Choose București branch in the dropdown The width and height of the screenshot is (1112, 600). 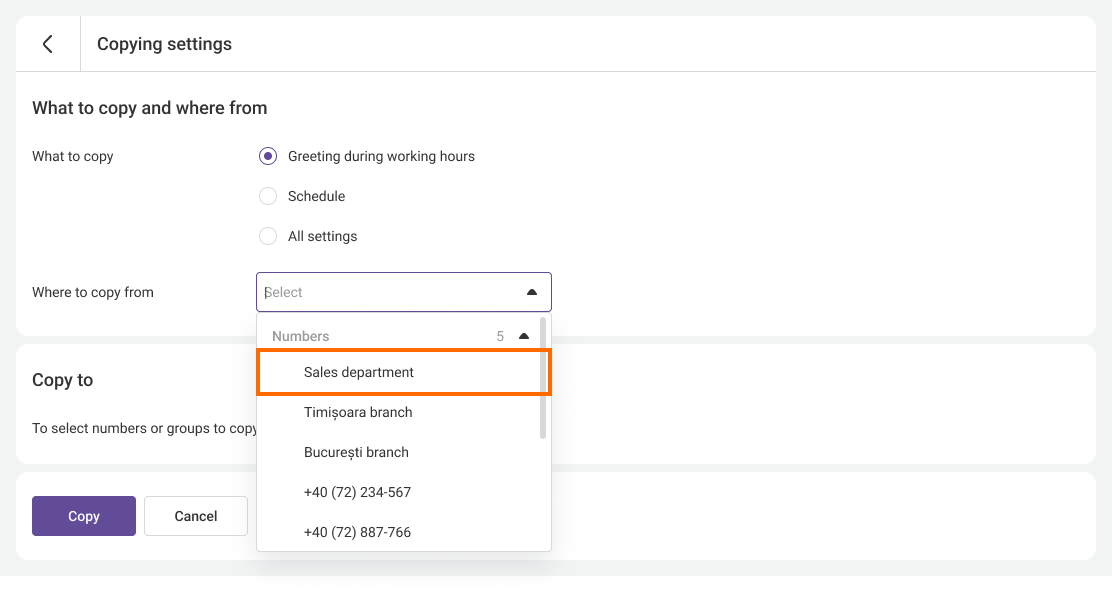click(356, 452)
